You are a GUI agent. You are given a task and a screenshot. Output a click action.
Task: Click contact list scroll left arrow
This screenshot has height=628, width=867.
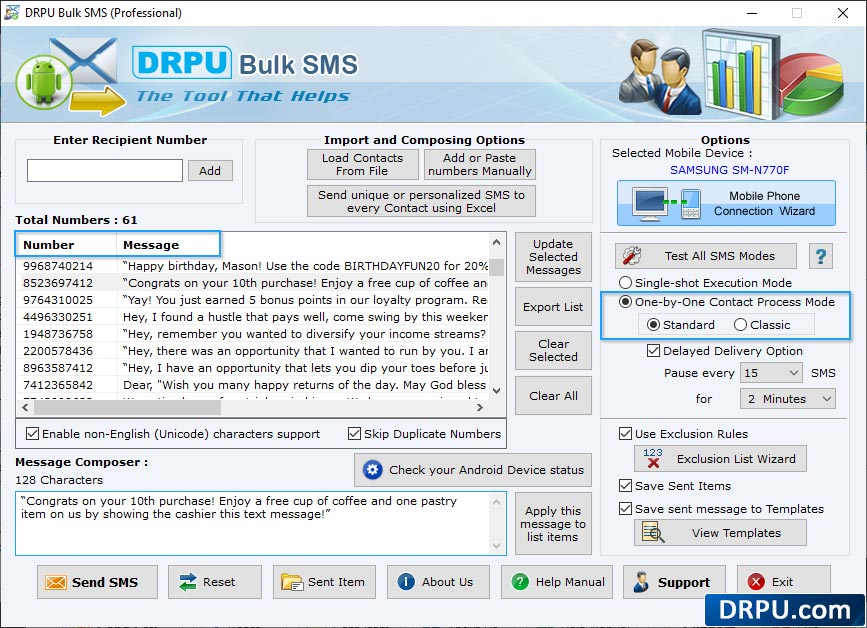click(x=25, y=407)
